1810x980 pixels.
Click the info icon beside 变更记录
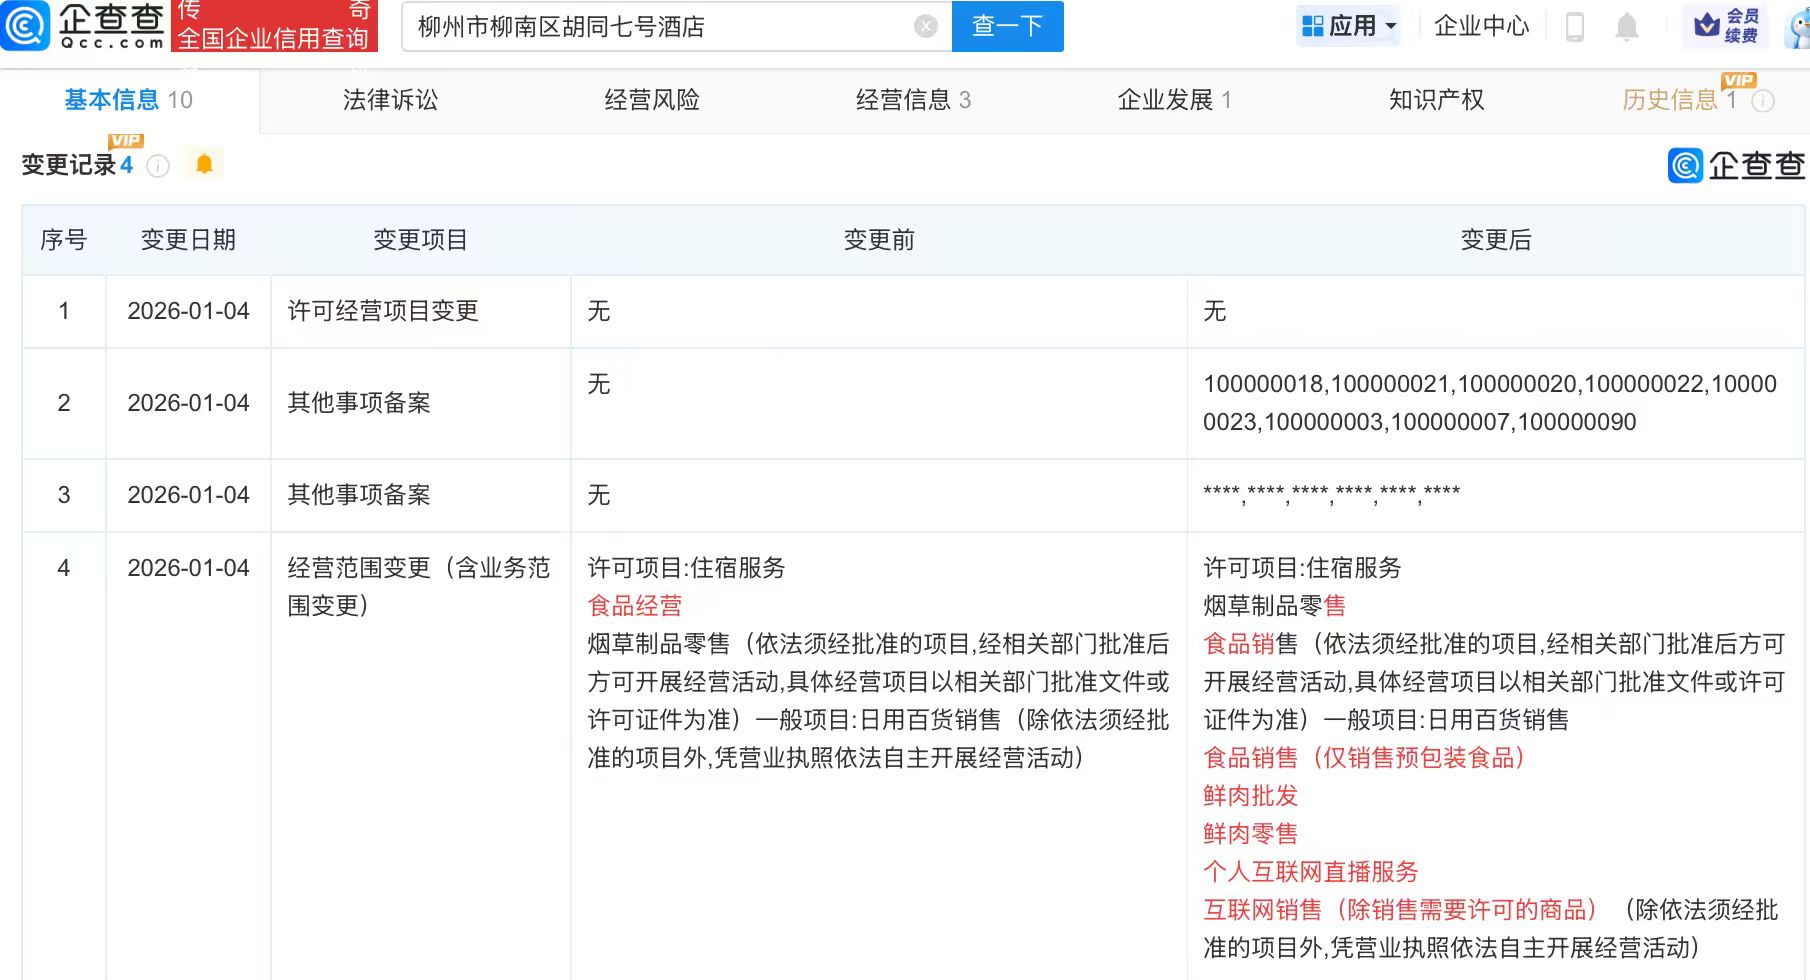point(158,166)
